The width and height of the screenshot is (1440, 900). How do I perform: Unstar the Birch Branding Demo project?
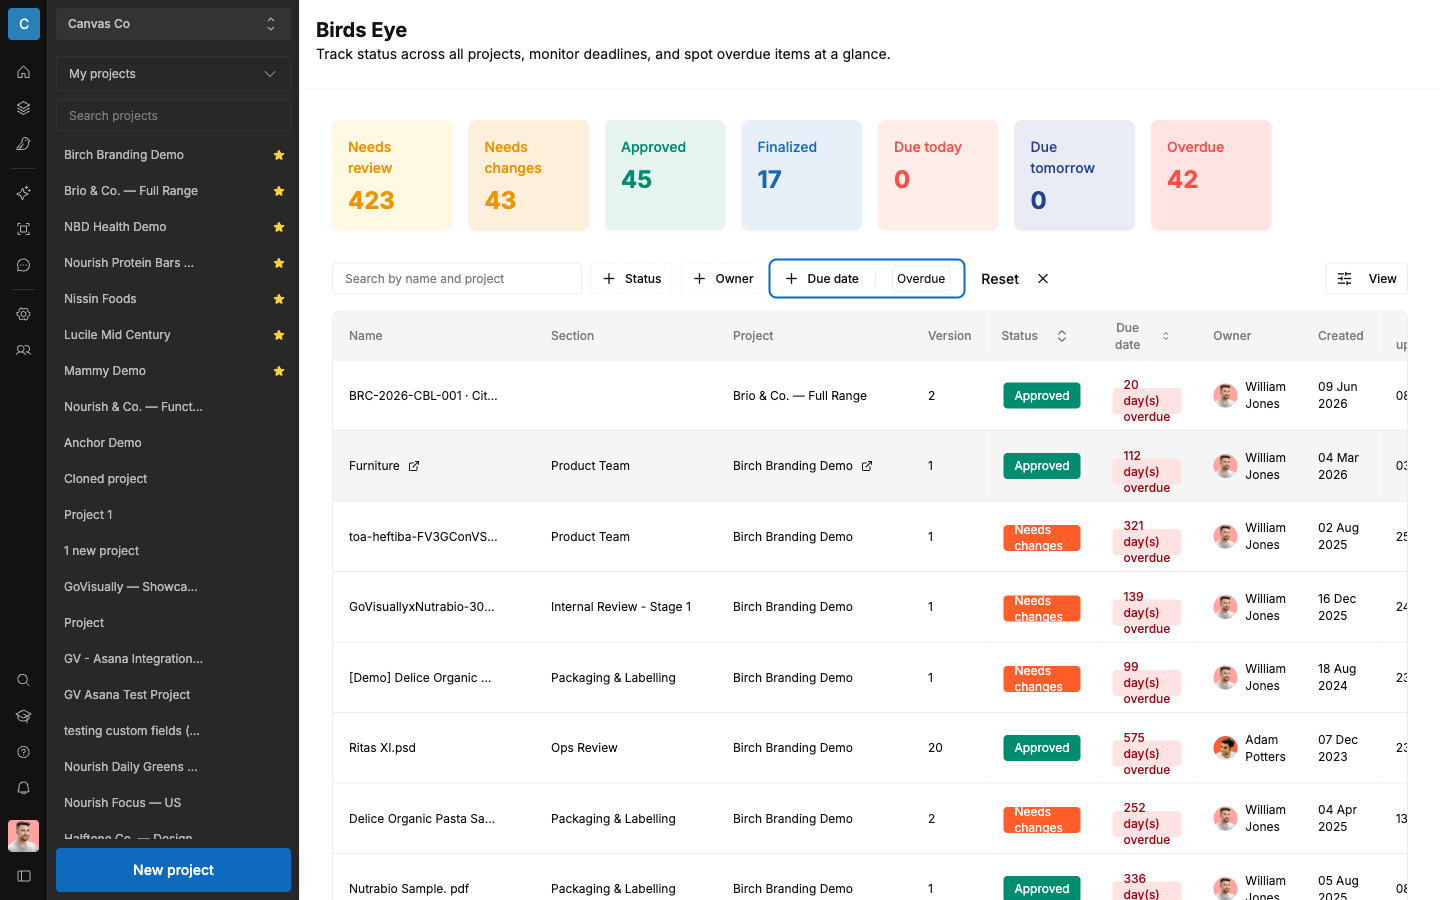point(279,155)
